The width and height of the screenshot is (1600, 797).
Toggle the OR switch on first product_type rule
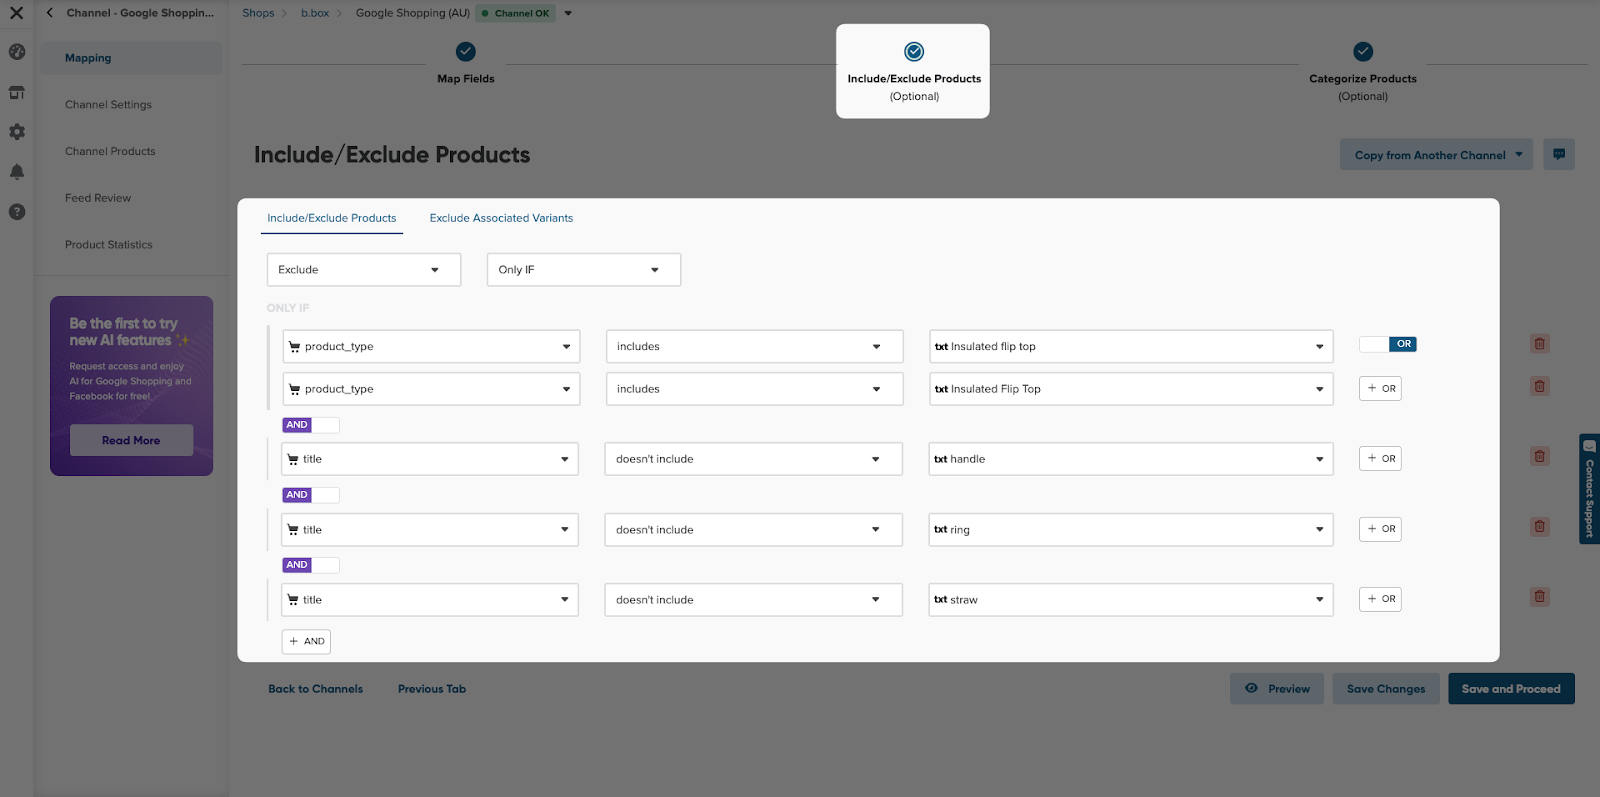point(1388,344)
